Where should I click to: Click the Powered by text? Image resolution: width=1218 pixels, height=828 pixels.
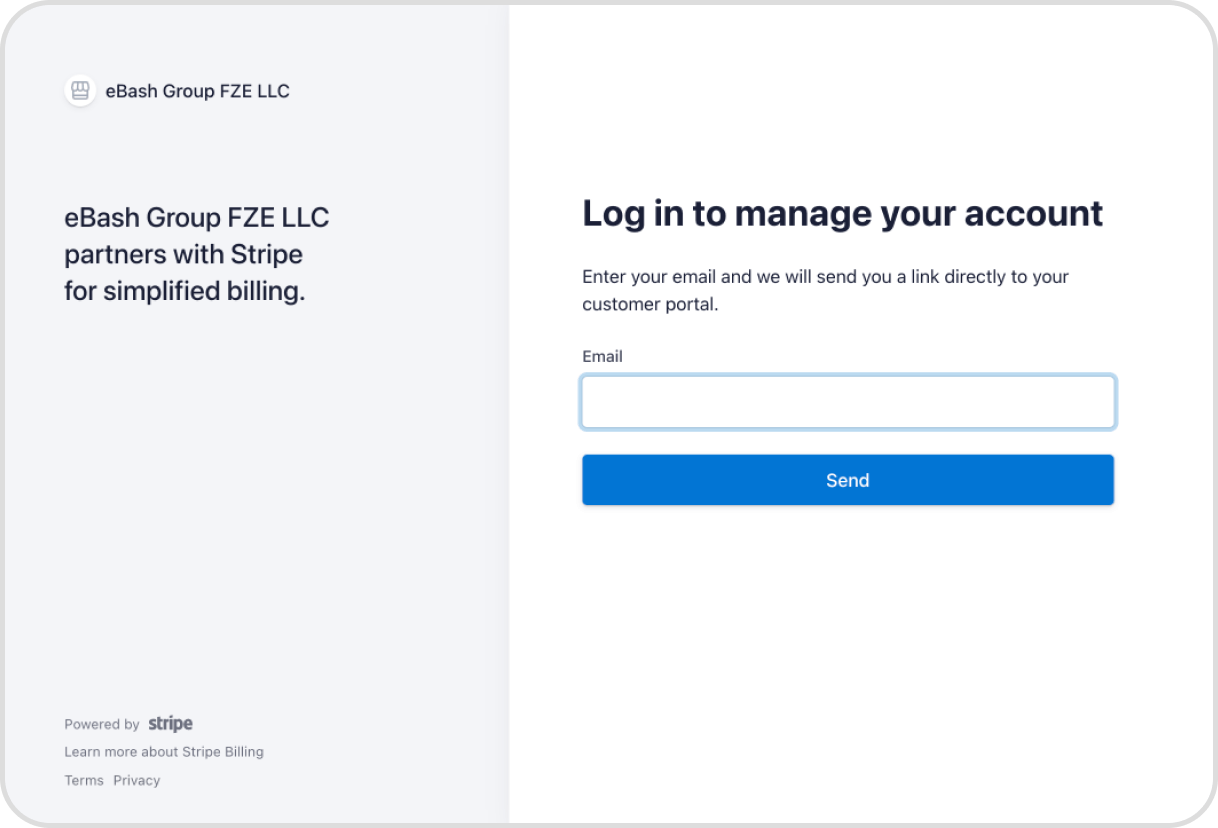point(102,725)
